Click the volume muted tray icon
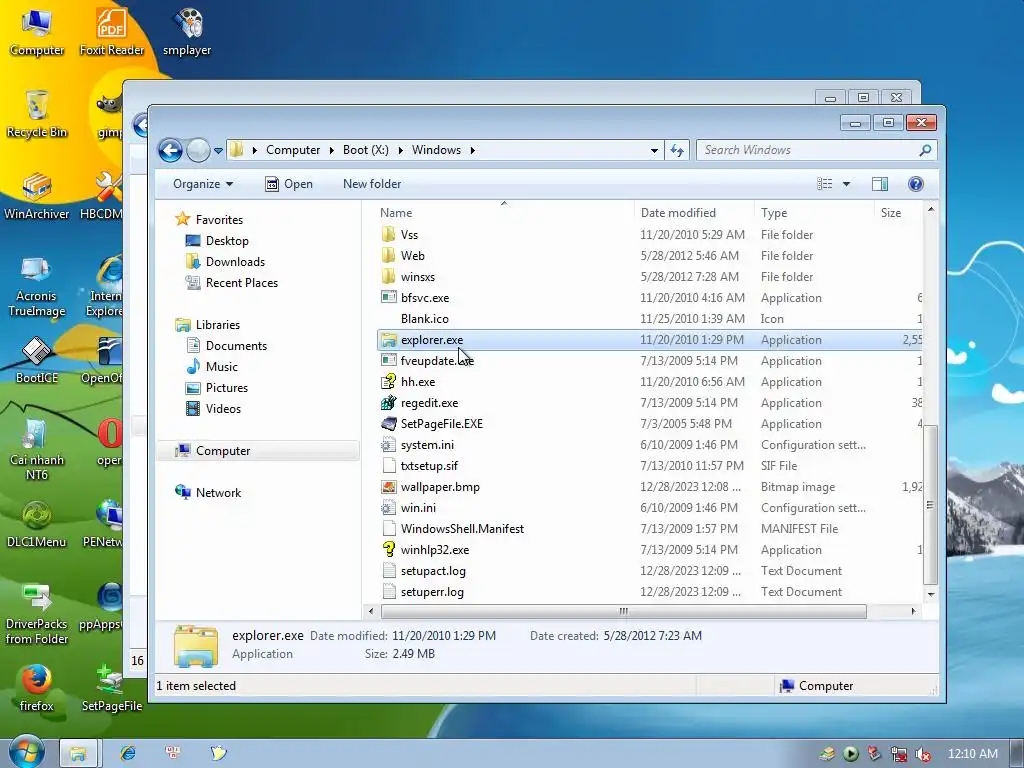 pos(923,754)
